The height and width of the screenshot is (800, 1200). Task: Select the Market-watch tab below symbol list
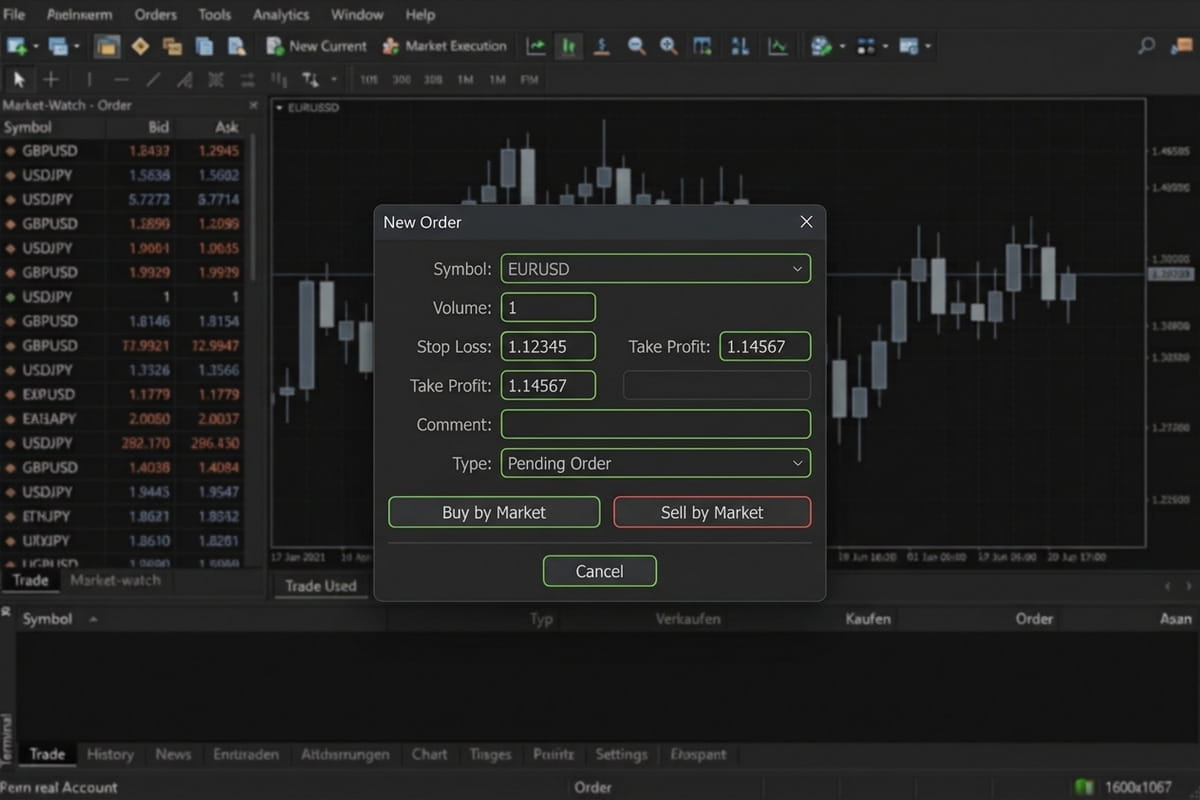(x=116, y=580)
